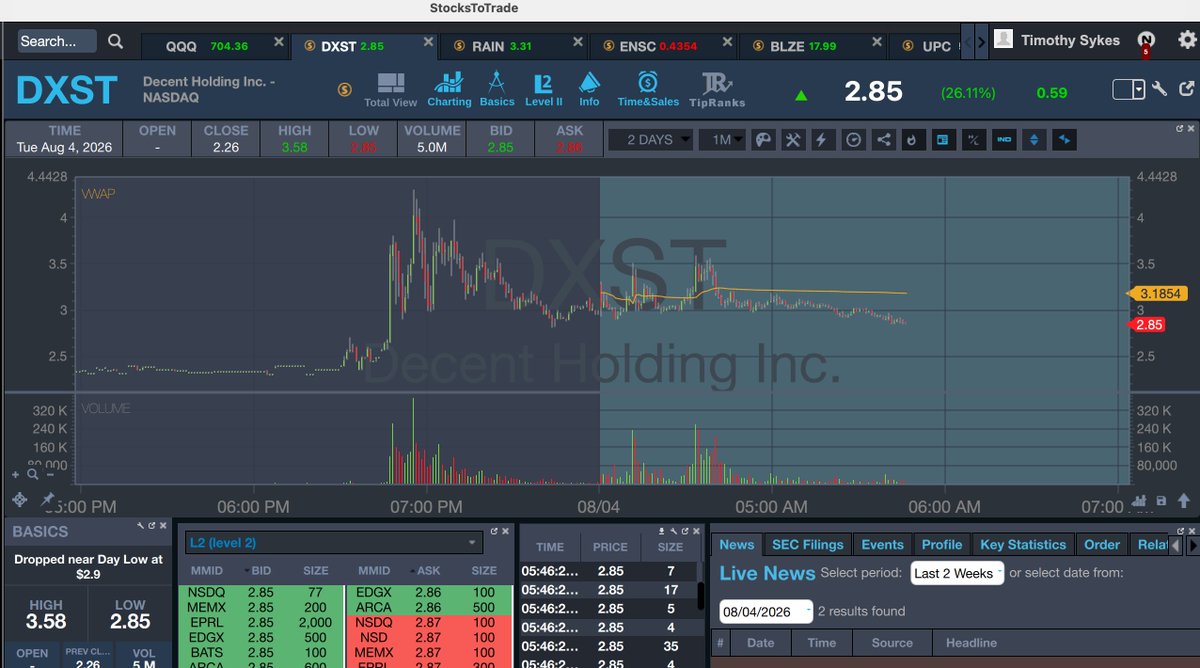Open the 1M interval dropdown

click(x=721, y=140)
